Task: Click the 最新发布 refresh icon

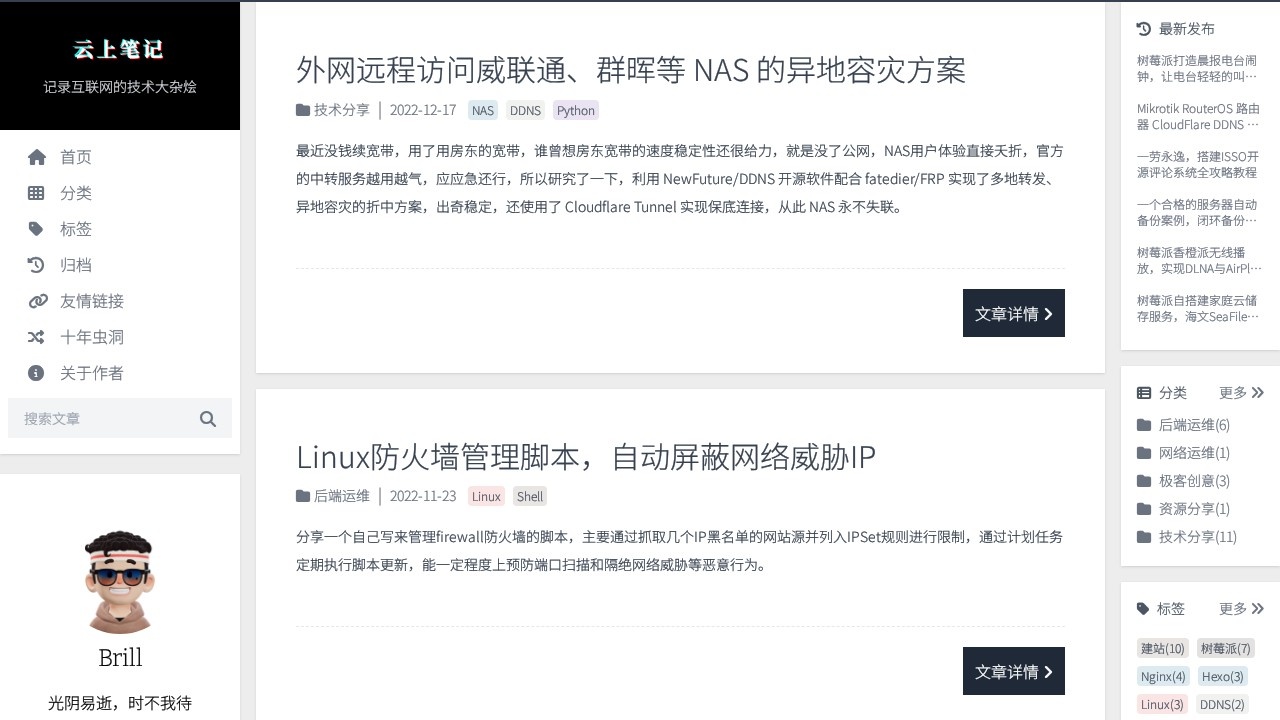Action: (1143, 28)
